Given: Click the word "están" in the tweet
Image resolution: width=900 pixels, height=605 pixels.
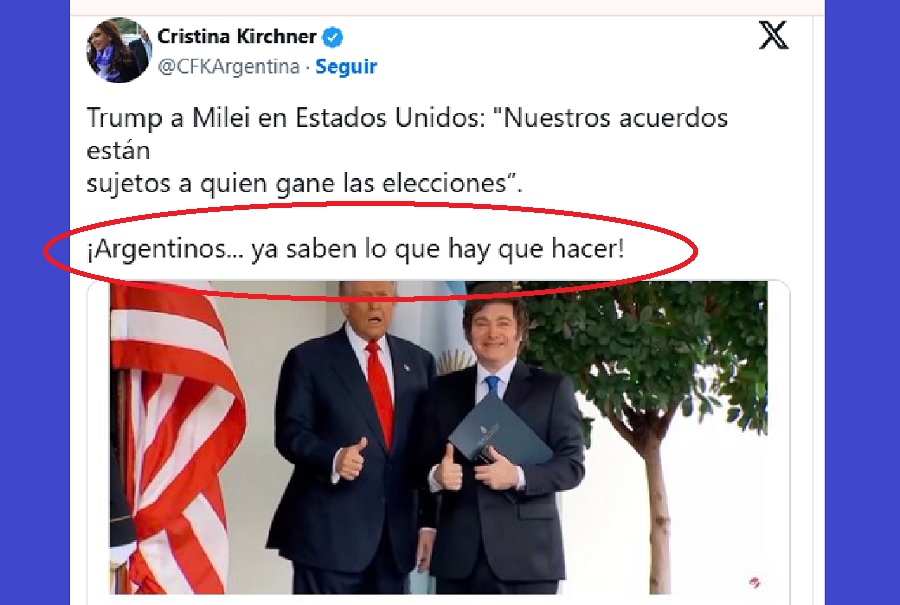Looking at the screenshot, I should tap(118, 151).
